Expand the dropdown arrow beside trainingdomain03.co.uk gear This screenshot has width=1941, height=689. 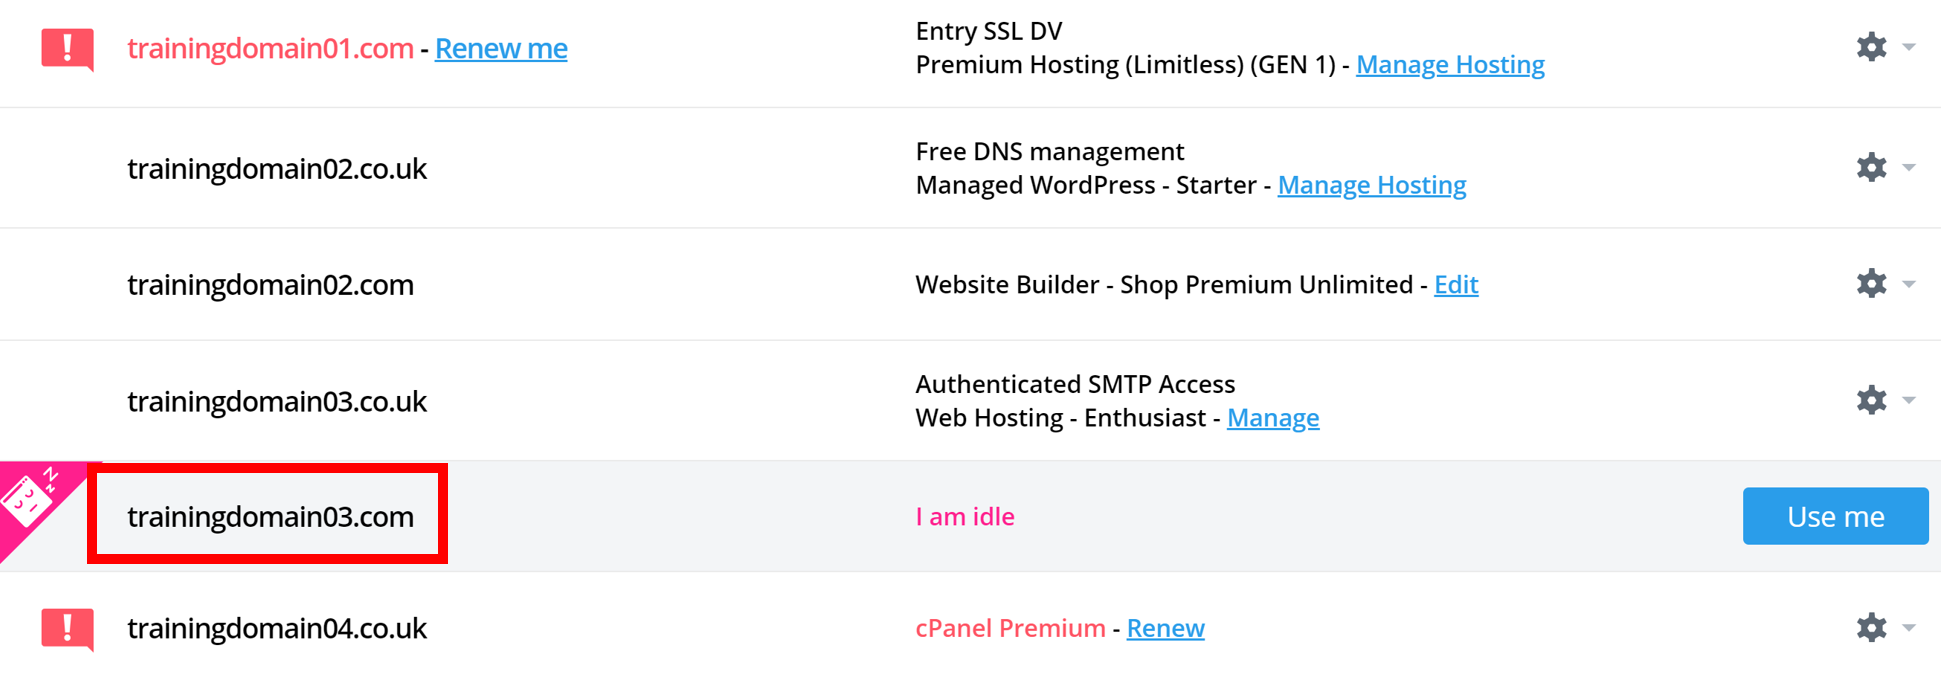point(1910,399)
